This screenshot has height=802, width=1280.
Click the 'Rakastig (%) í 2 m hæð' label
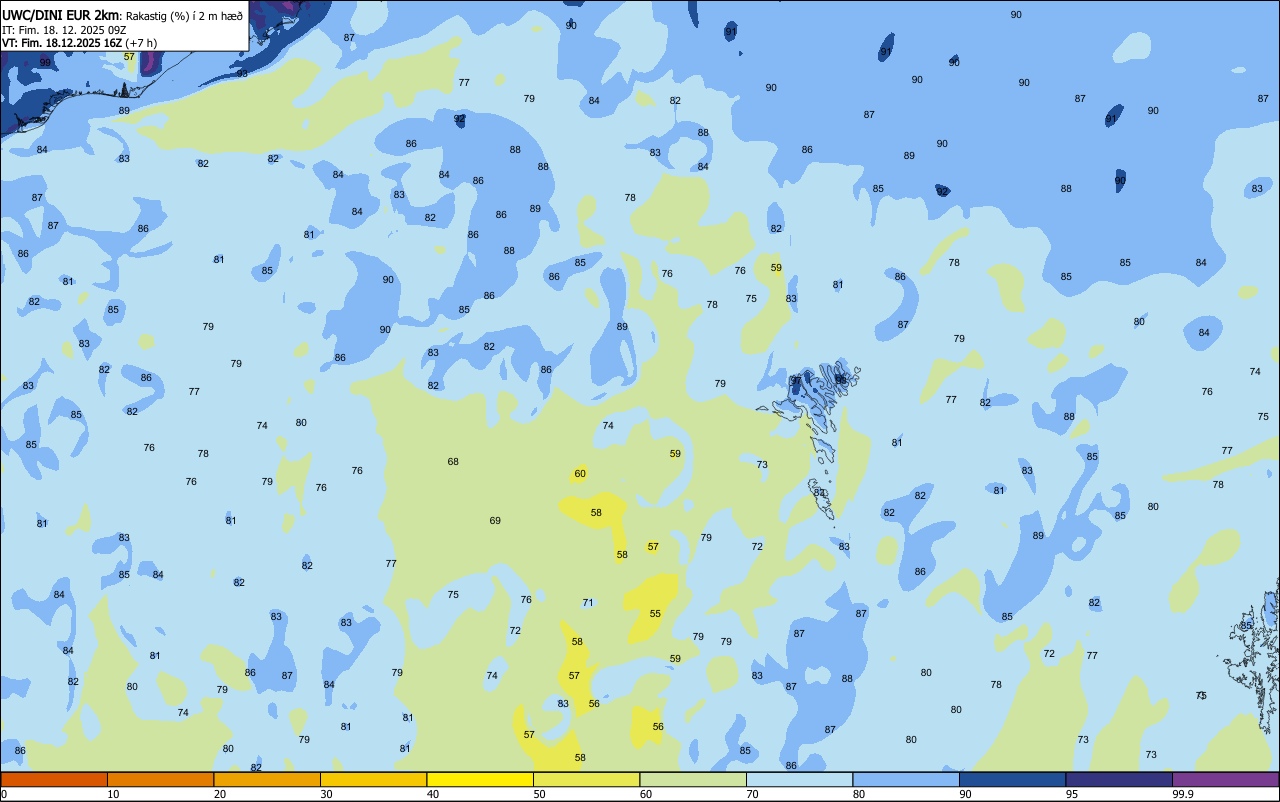[x=184, y=16]
